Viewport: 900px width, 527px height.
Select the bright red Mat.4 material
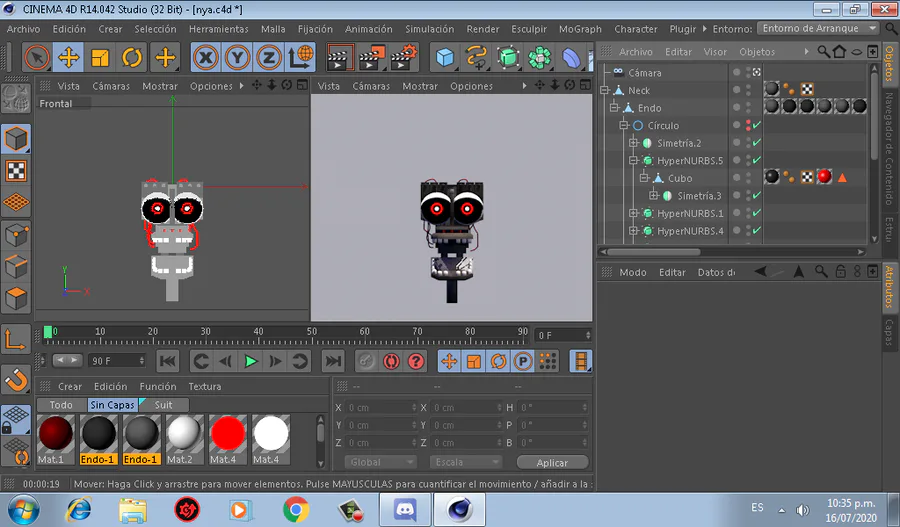tap(228, 440)
